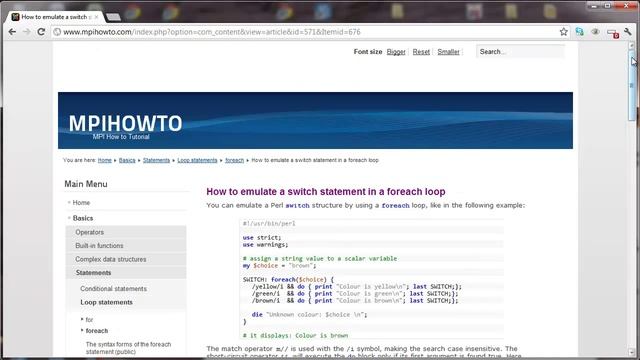Open Statements in the breadcrumb trail
Viewport: 640px width, 360px height.
(156, 160)
